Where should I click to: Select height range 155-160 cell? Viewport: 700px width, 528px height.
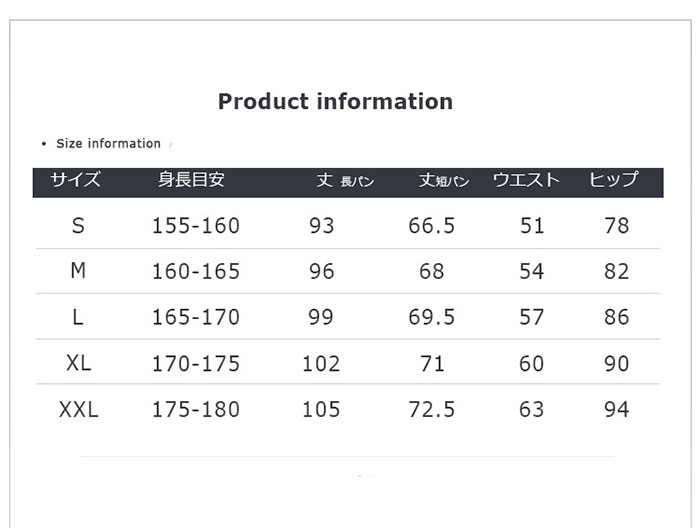pos(196,226)
